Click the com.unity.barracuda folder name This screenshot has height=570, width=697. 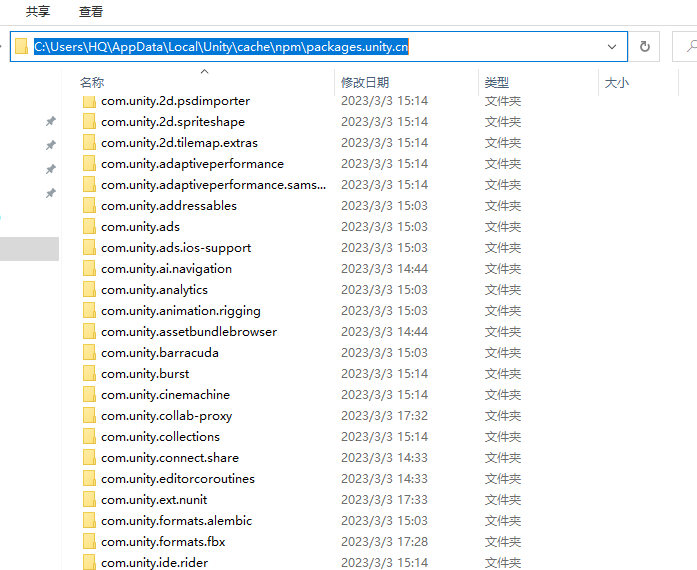click(x=160, y=353)
